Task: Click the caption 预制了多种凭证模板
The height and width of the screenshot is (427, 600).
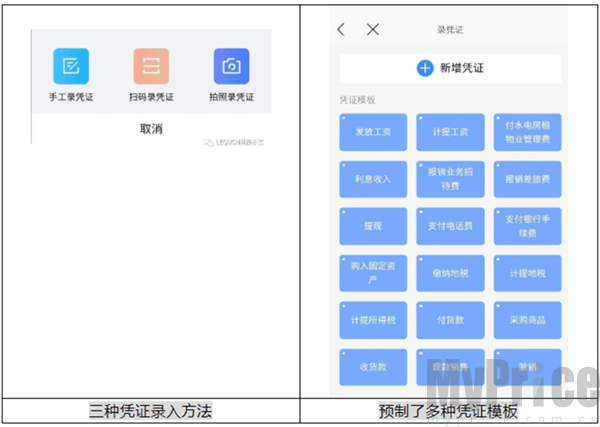Action: pos(448,412)
